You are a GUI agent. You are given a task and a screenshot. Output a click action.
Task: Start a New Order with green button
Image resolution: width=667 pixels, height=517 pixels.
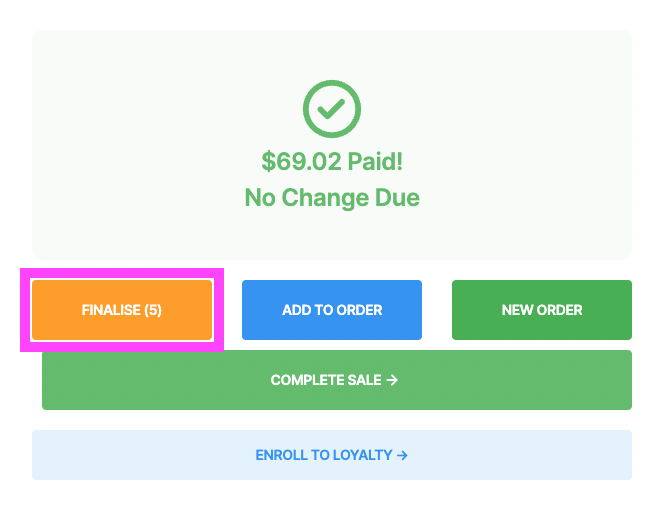[x=542, y=310]
